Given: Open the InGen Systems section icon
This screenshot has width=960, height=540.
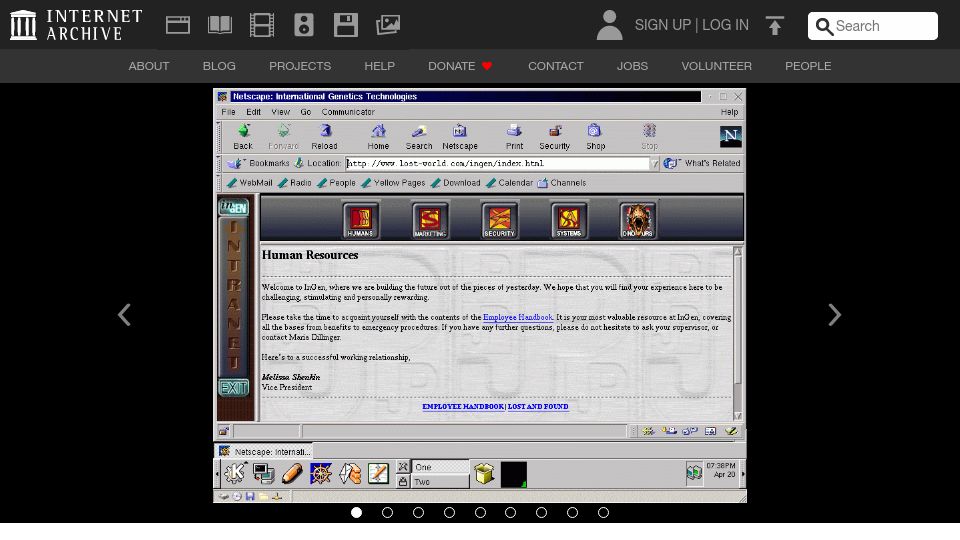Looking at the screenshot, I should click(x=569, y=220).
